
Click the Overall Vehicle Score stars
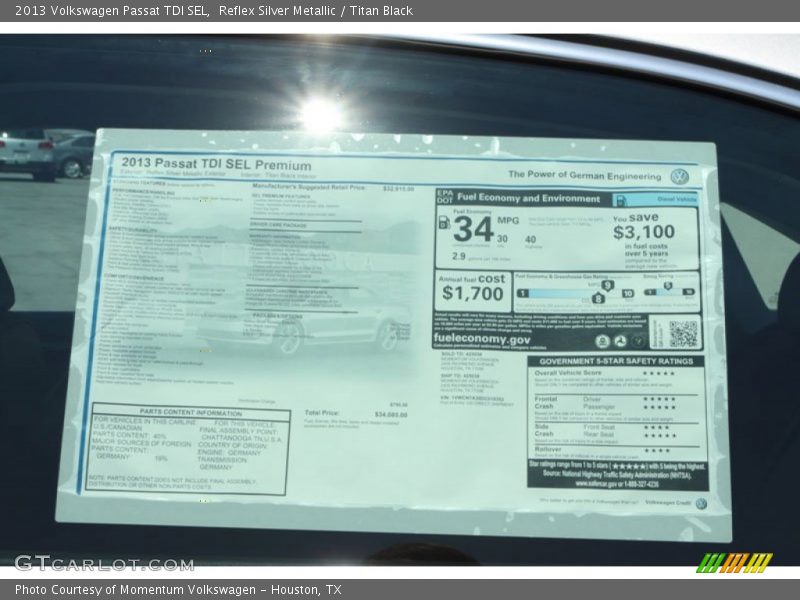pos(658,373)
